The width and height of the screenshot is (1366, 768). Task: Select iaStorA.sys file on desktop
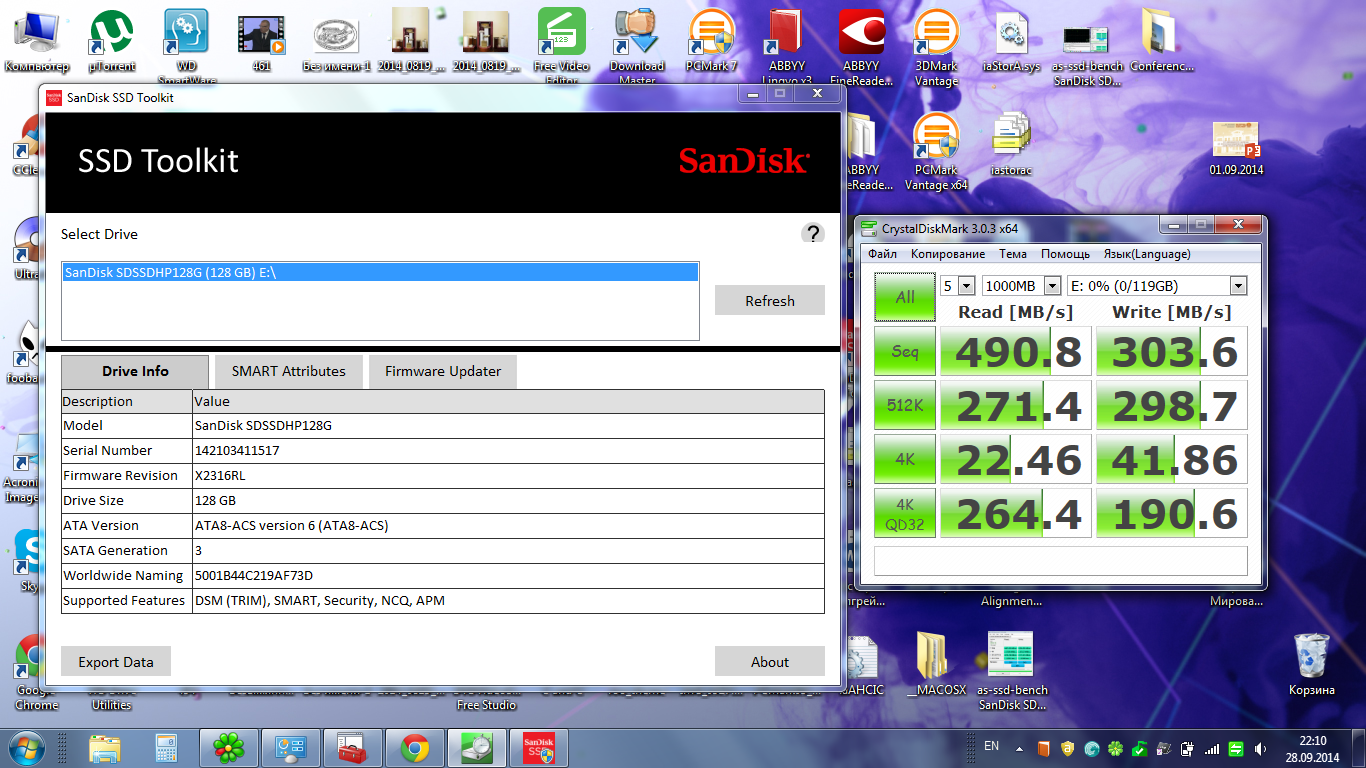[1012, 41]
